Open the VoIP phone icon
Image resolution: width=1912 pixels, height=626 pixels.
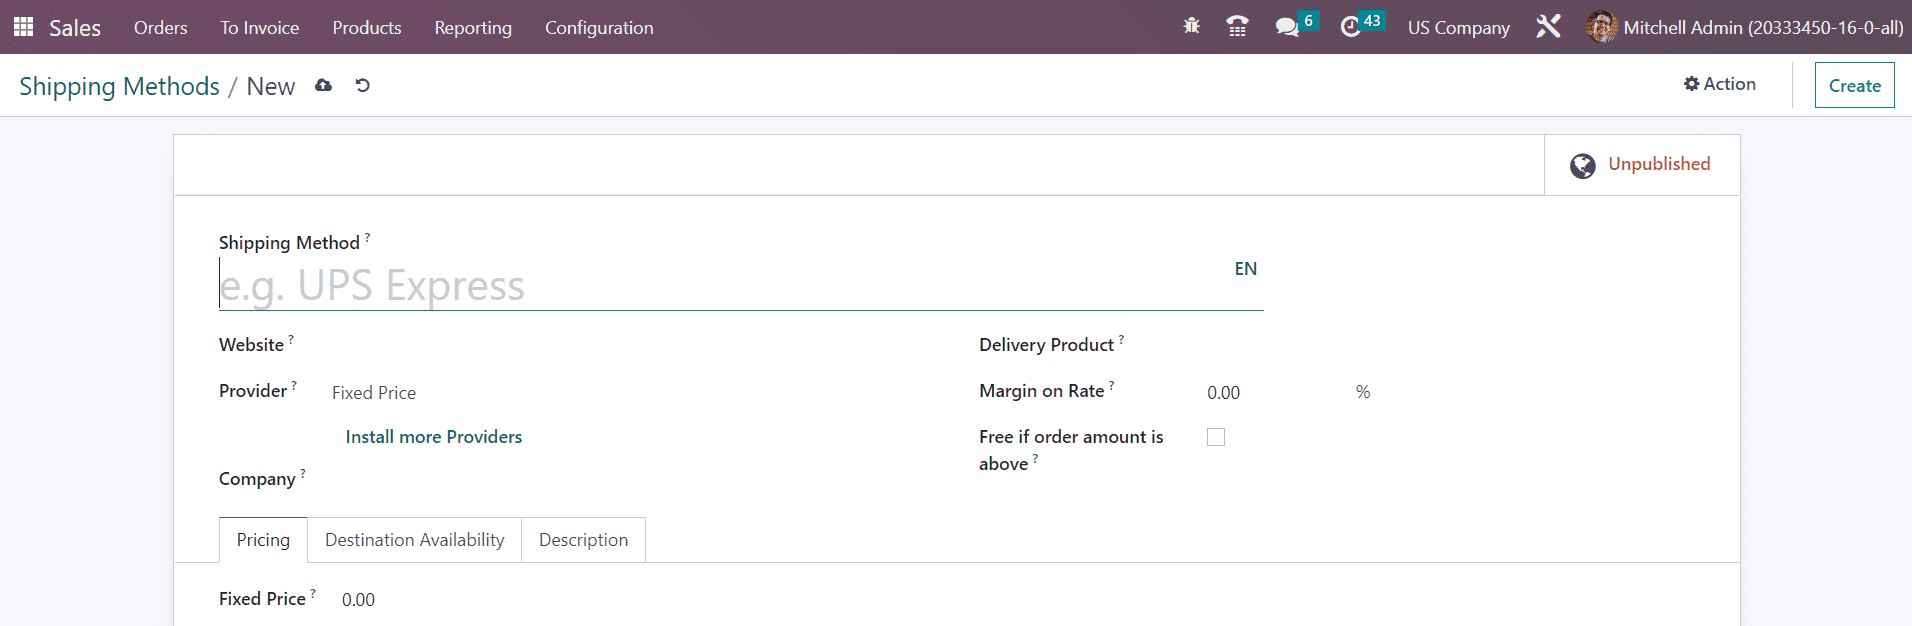click(1237, 27)
